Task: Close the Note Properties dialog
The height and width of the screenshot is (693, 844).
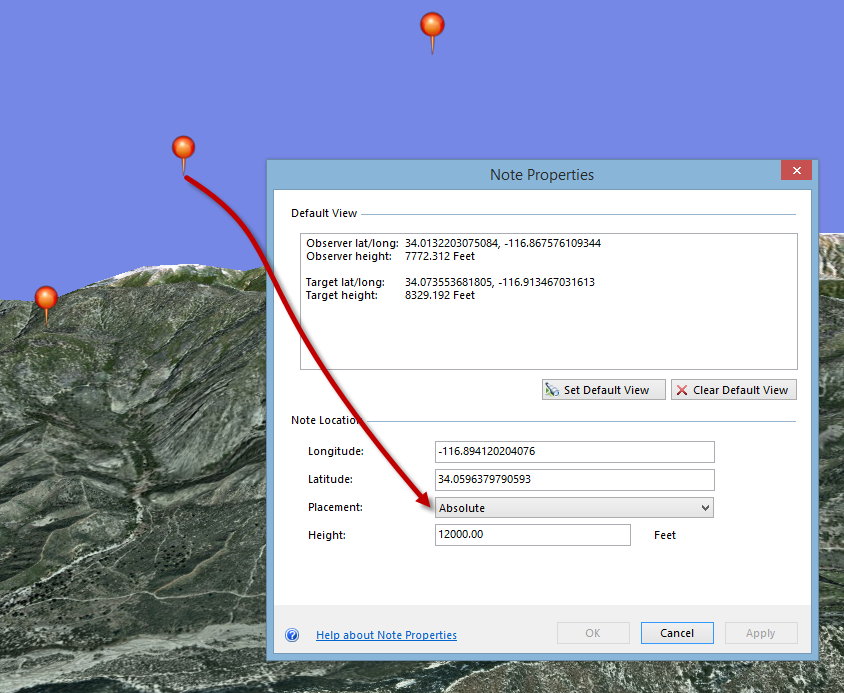Action: pos(796,170)
